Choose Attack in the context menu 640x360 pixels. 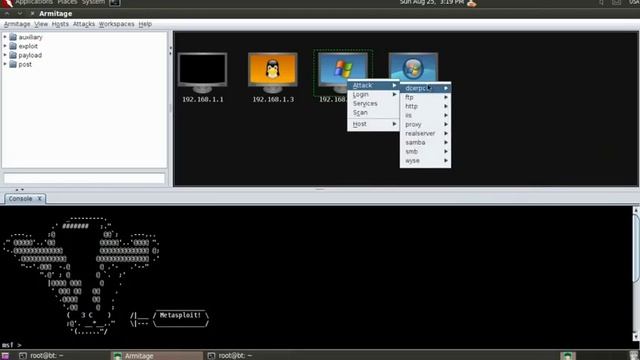tap(373, 85)
